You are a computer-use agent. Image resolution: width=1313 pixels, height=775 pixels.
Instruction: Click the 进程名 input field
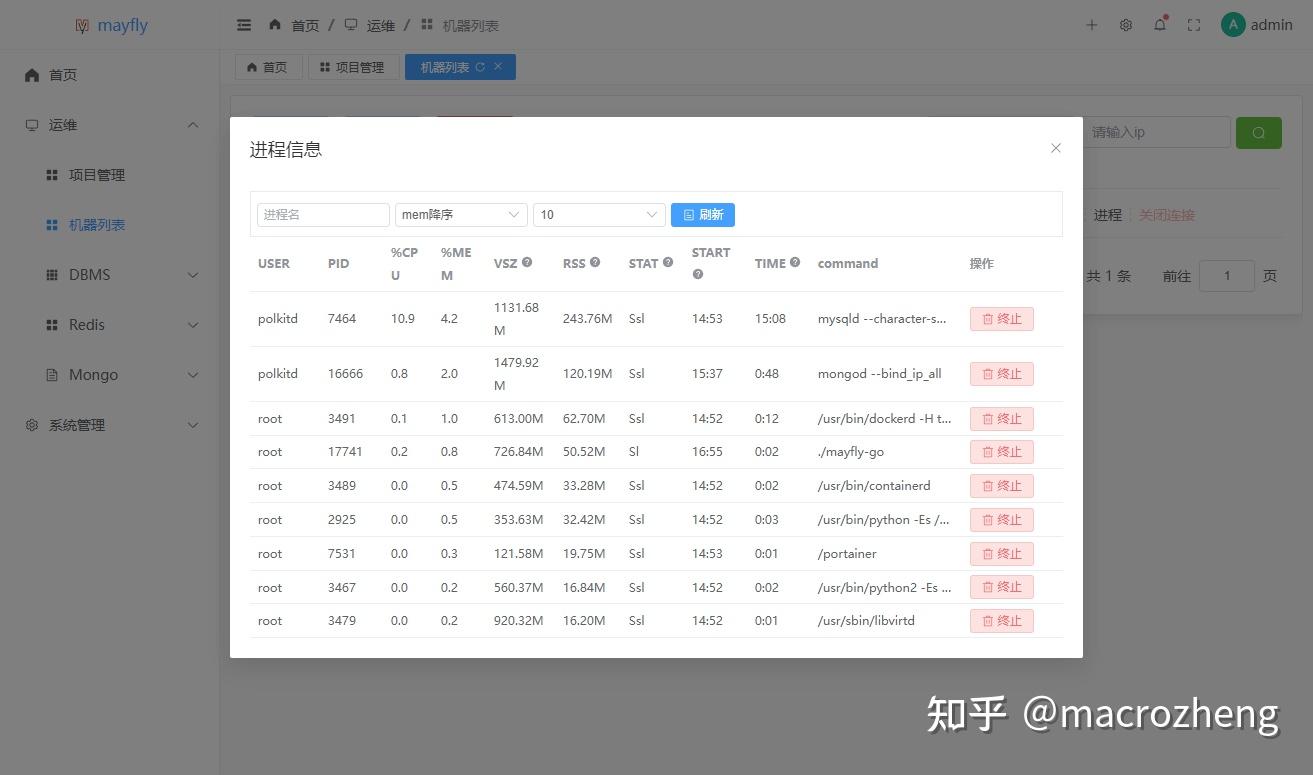pyautogui.click(x=322, y=214)
